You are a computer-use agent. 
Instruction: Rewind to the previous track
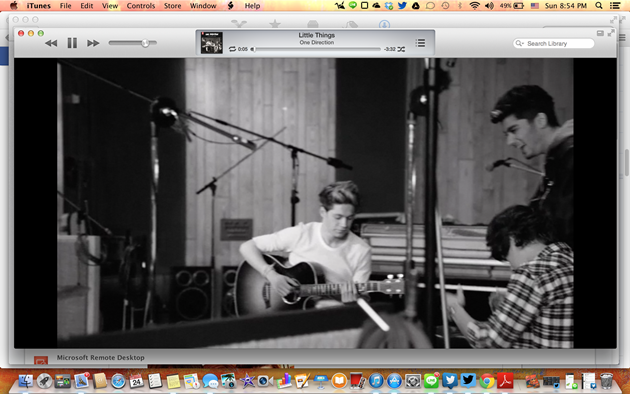[51, 43]
